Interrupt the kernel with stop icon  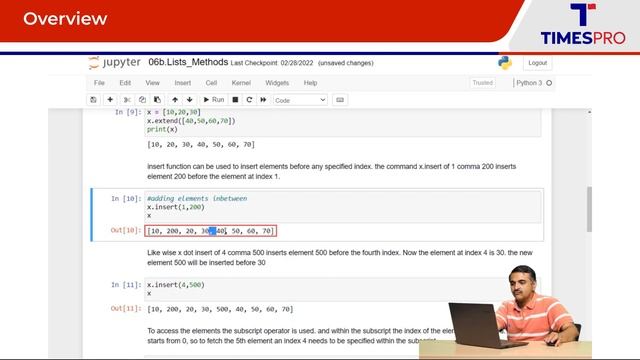click(x=235, y=100)
